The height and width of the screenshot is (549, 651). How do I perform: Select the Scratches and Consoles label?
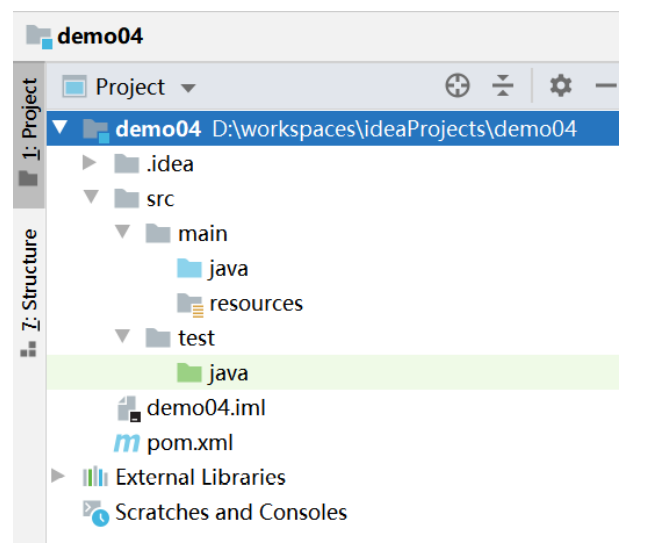coord(231,512)
